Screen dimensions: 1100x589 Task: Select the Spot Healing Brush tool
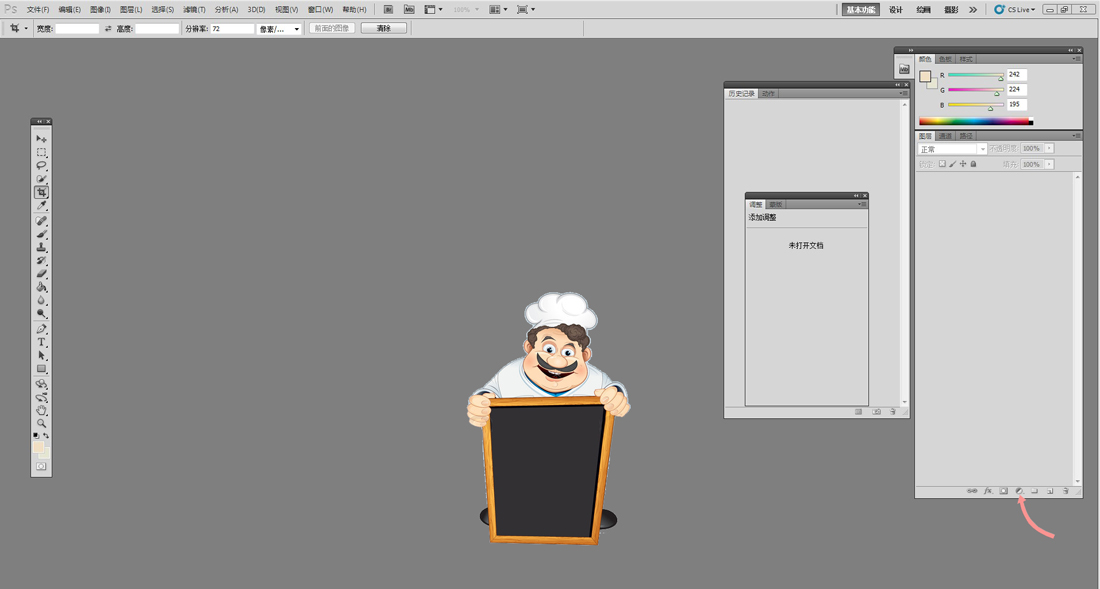tap(41, 221)
